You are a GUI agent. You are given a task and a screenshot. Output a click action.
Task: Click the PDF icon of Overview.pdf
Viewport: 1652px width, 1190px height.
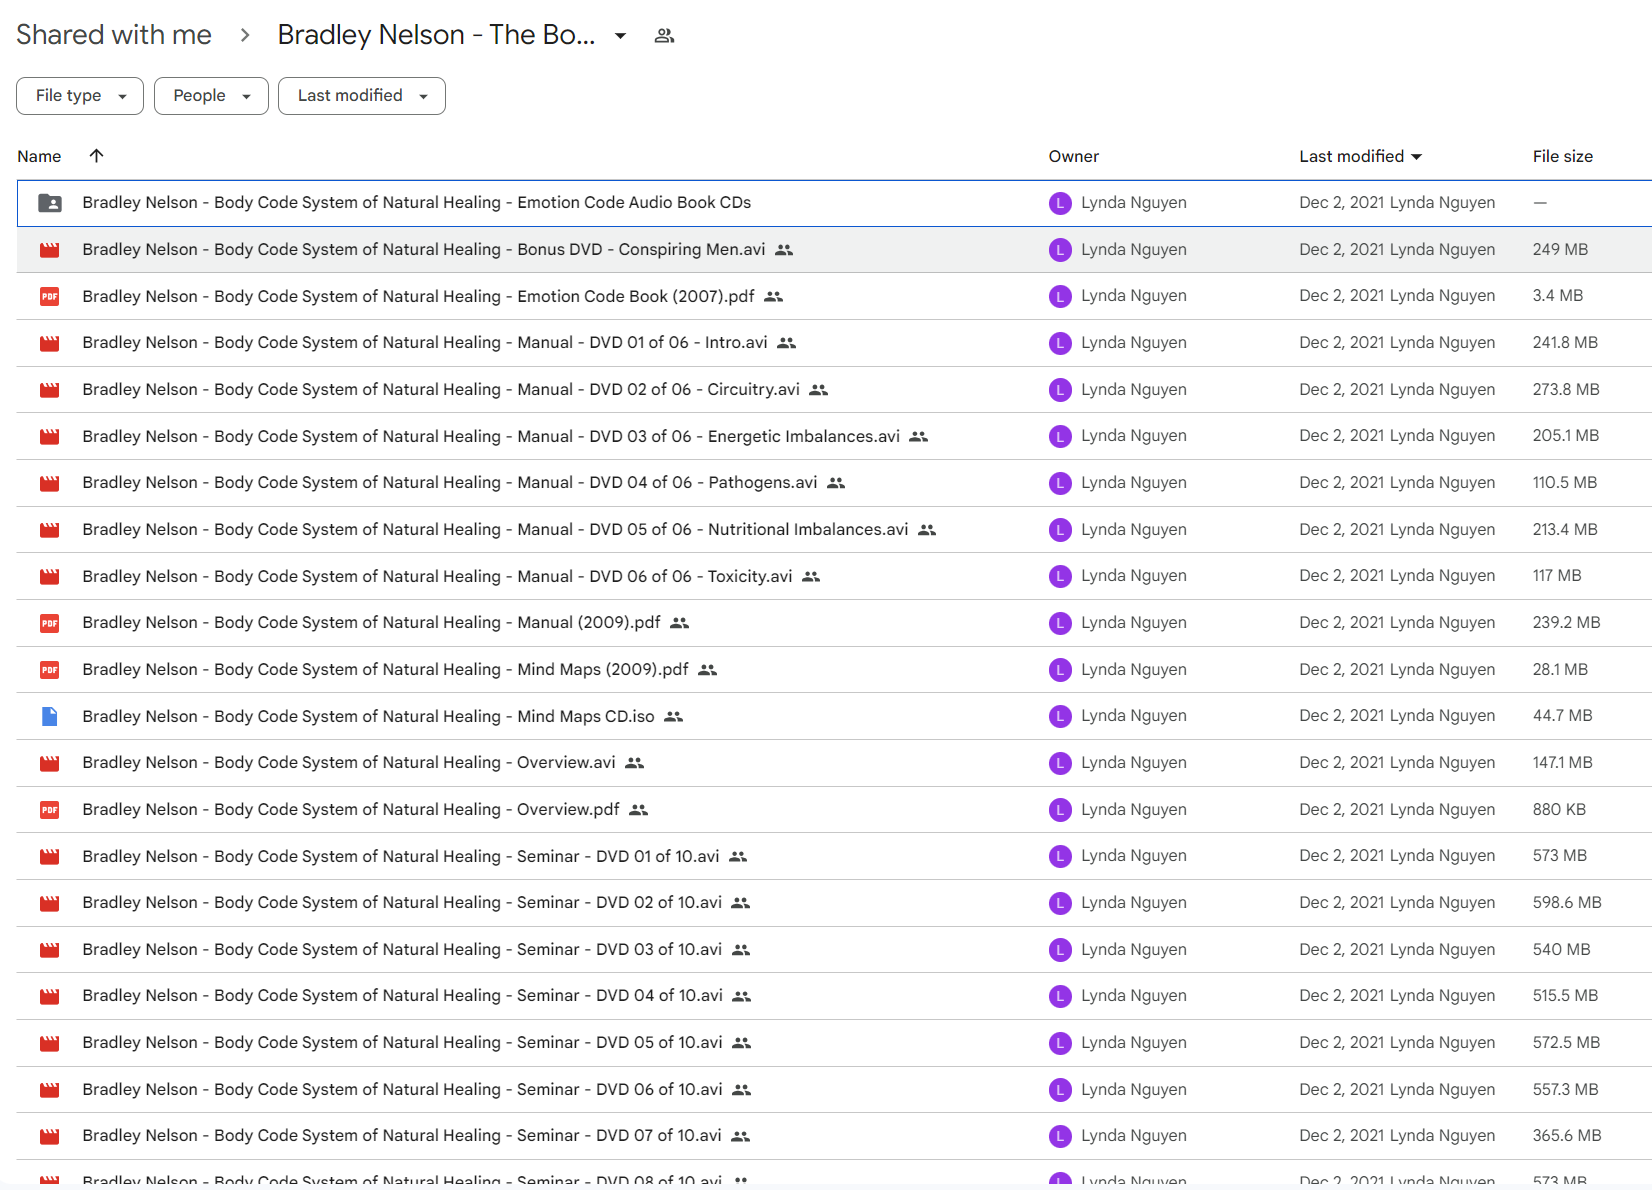point(49,810)
